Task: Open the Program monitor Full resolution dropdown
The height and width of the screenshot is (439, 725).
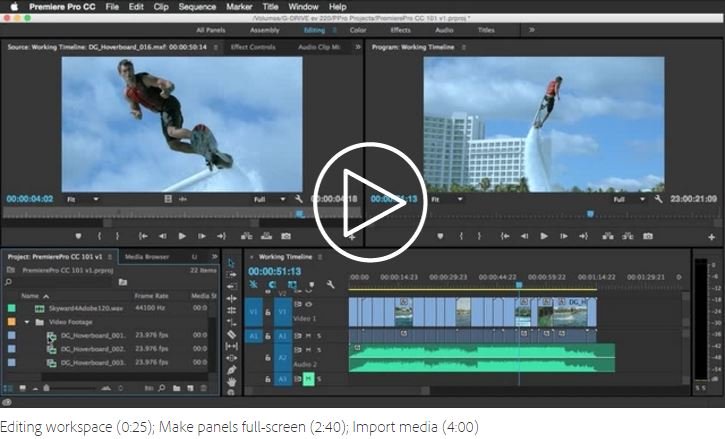Action: tap(629, 199)
